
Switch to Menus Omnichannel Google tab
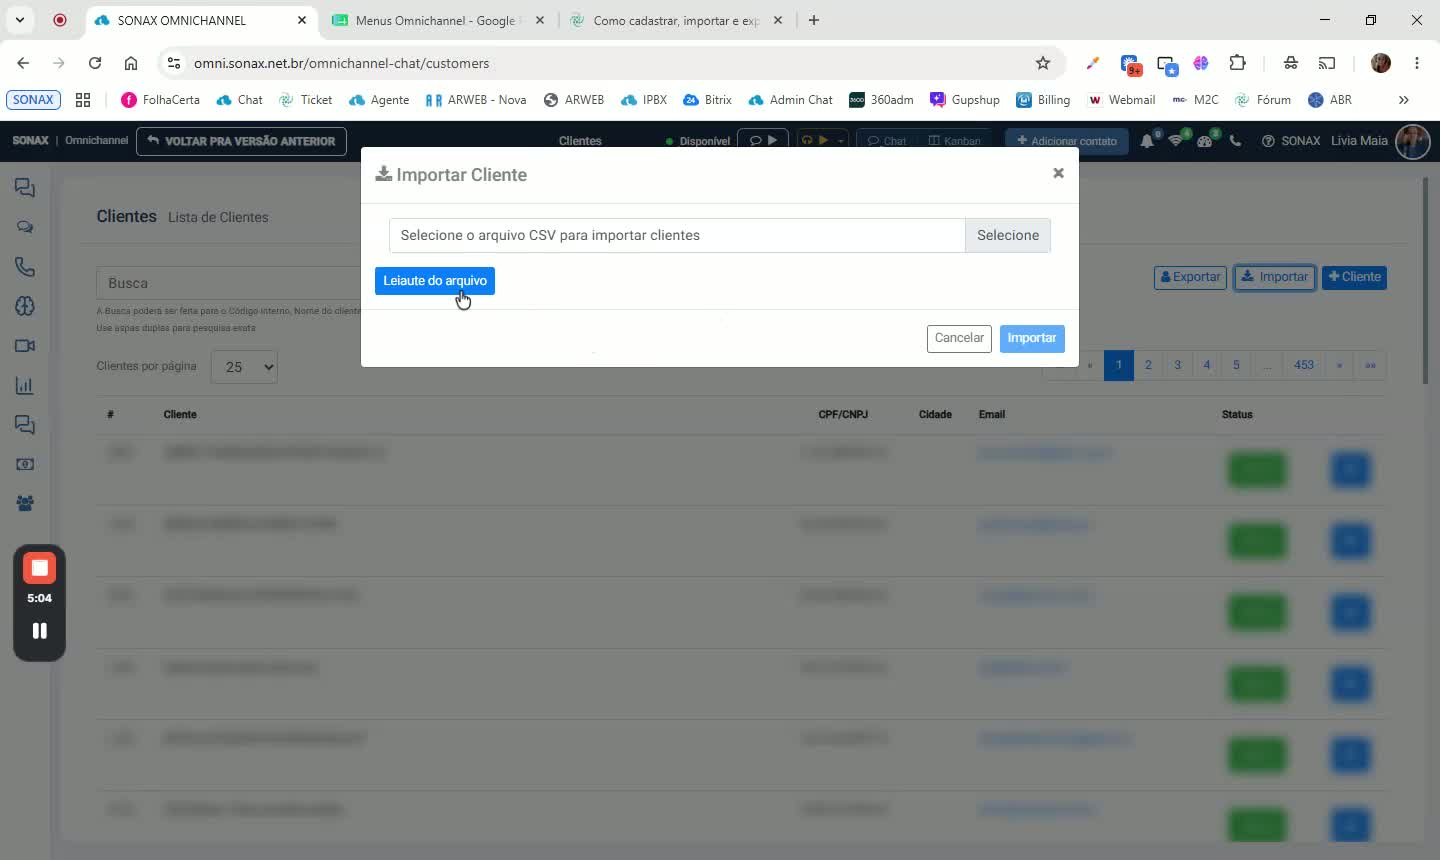(438, 20)
